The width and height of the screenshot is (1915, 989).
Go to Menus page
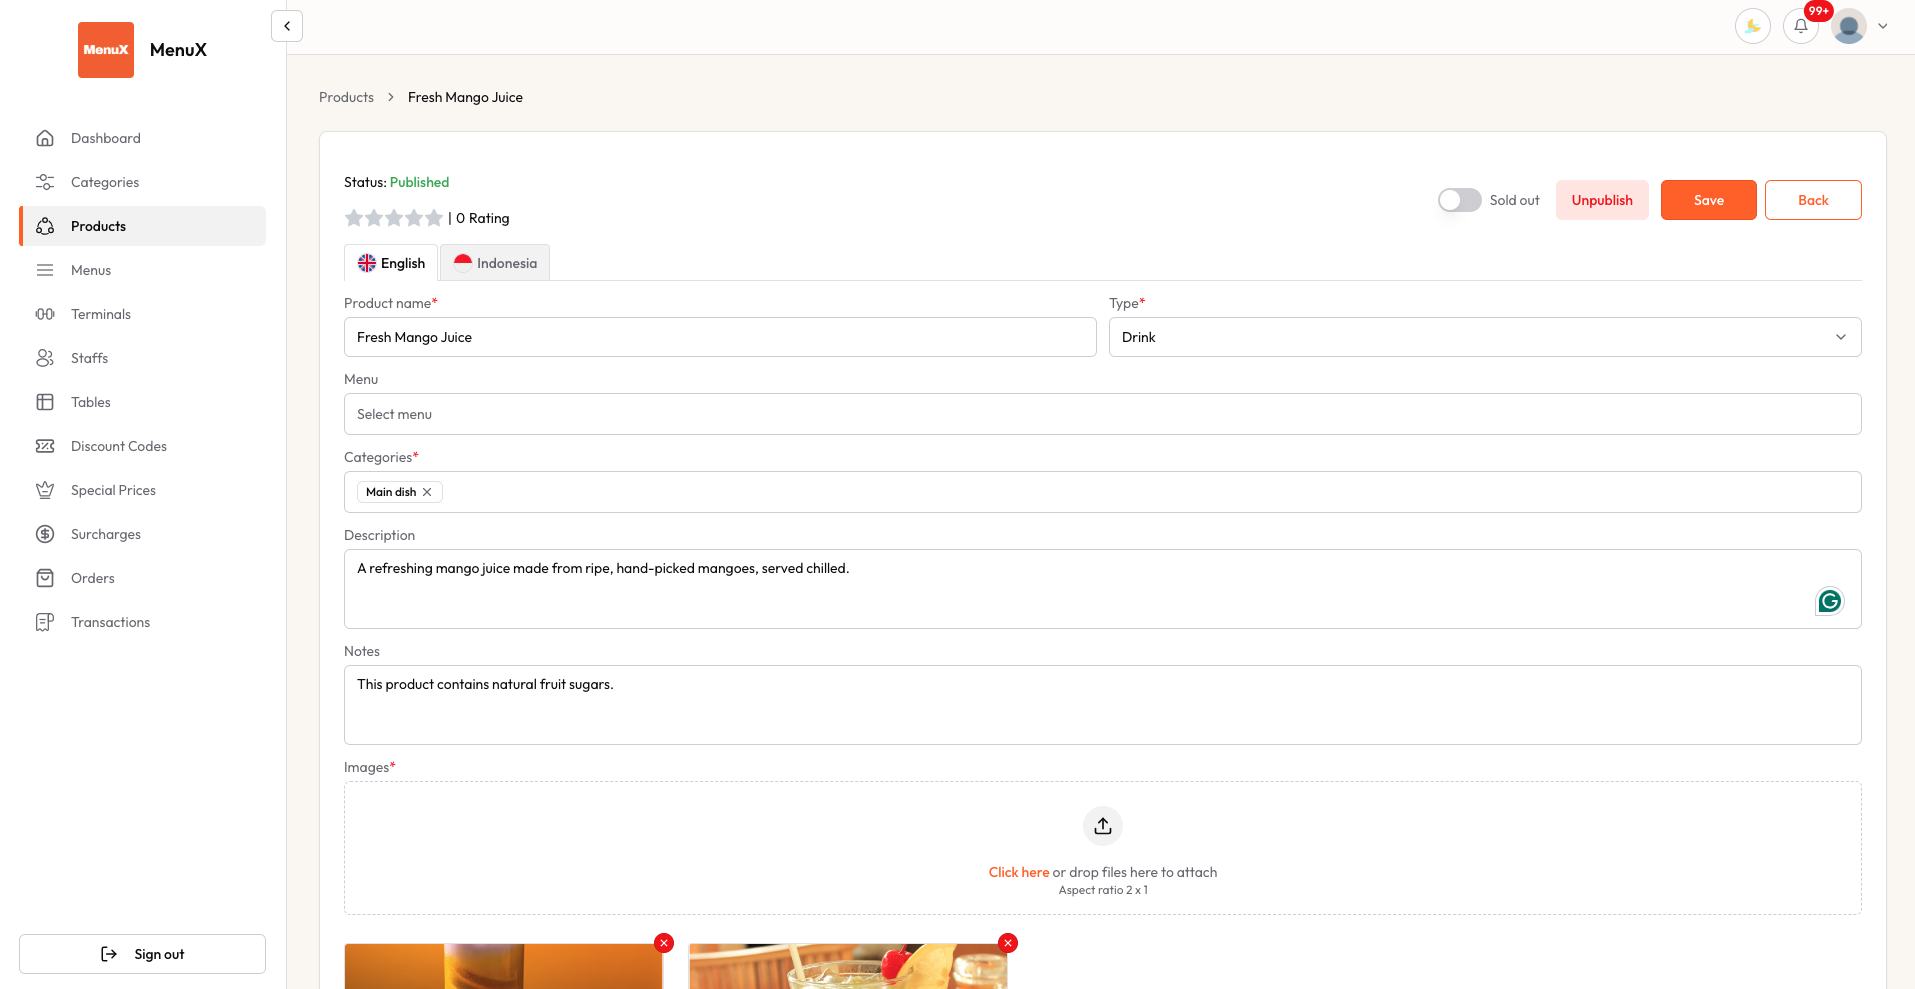[x=142, y=270]
